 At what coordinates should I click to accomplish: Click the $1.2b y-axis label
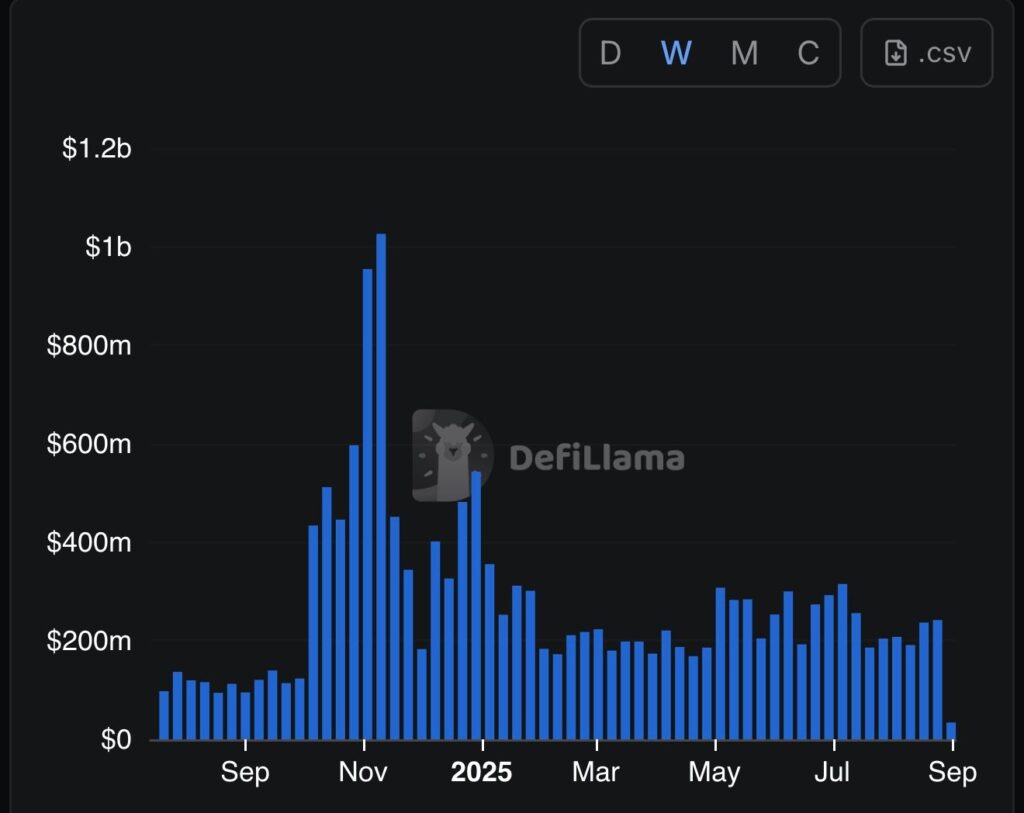(97, 148)
